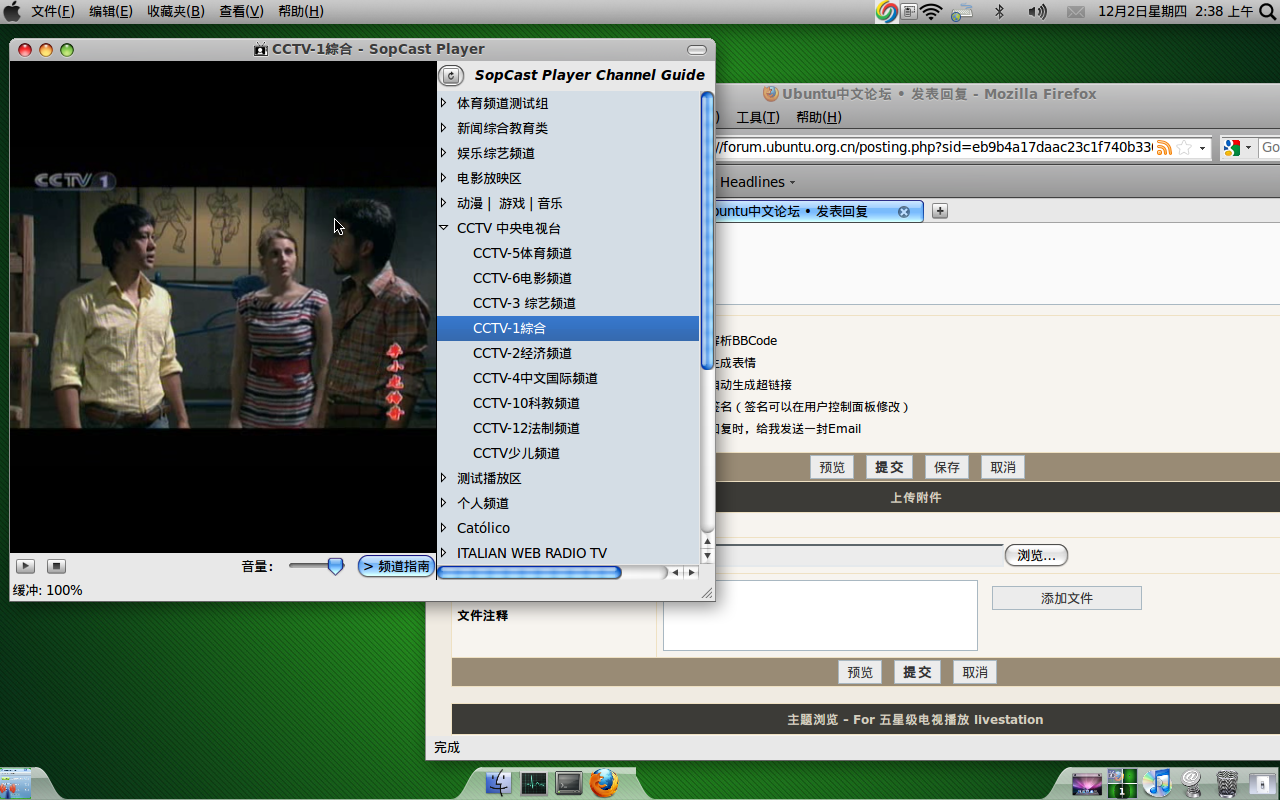The image size is (1280, 800).
Task: Open the Wi-Fi status icon
Action: (932, 12)
